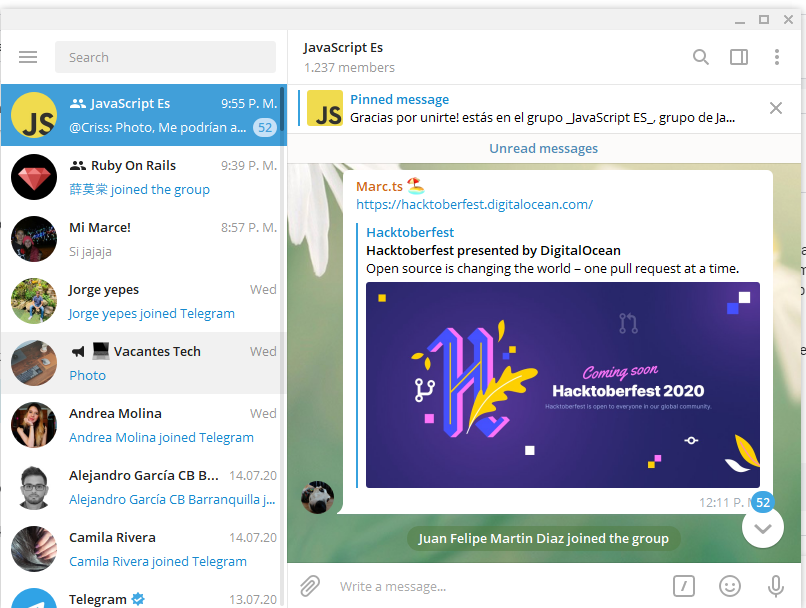Click the 'Photo' preview under Vacantes Tech
Viewport: 806px width, 608px height.
click(87, 376)
